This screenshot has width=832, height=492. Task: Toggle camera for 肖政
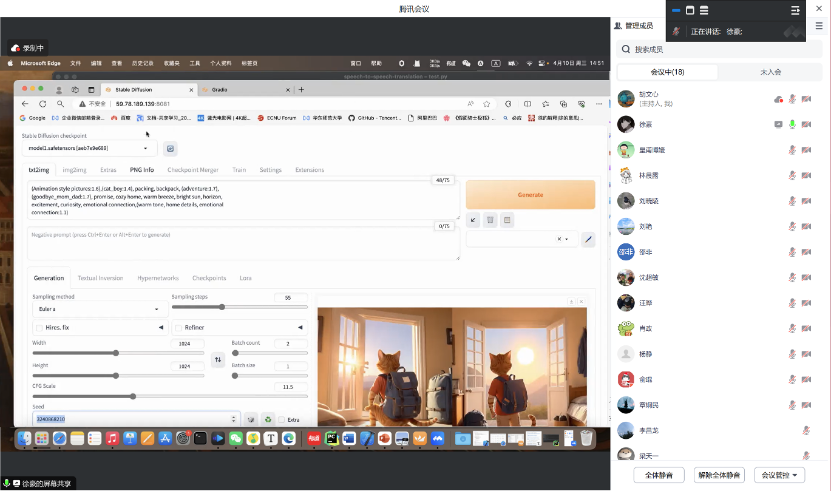(x=807, y=329)
